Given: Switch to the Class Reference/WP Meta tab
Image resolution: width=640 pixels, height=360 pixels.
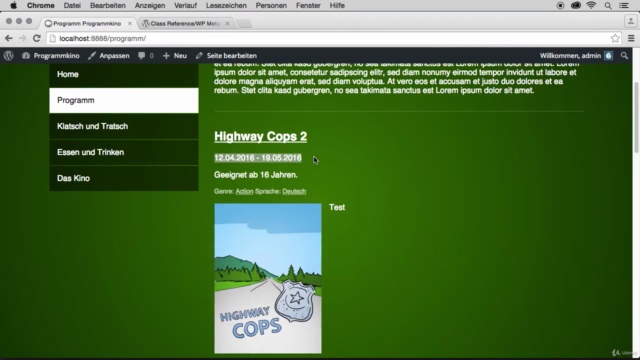Looking at the screenshot, I should [x=184, y=23].
